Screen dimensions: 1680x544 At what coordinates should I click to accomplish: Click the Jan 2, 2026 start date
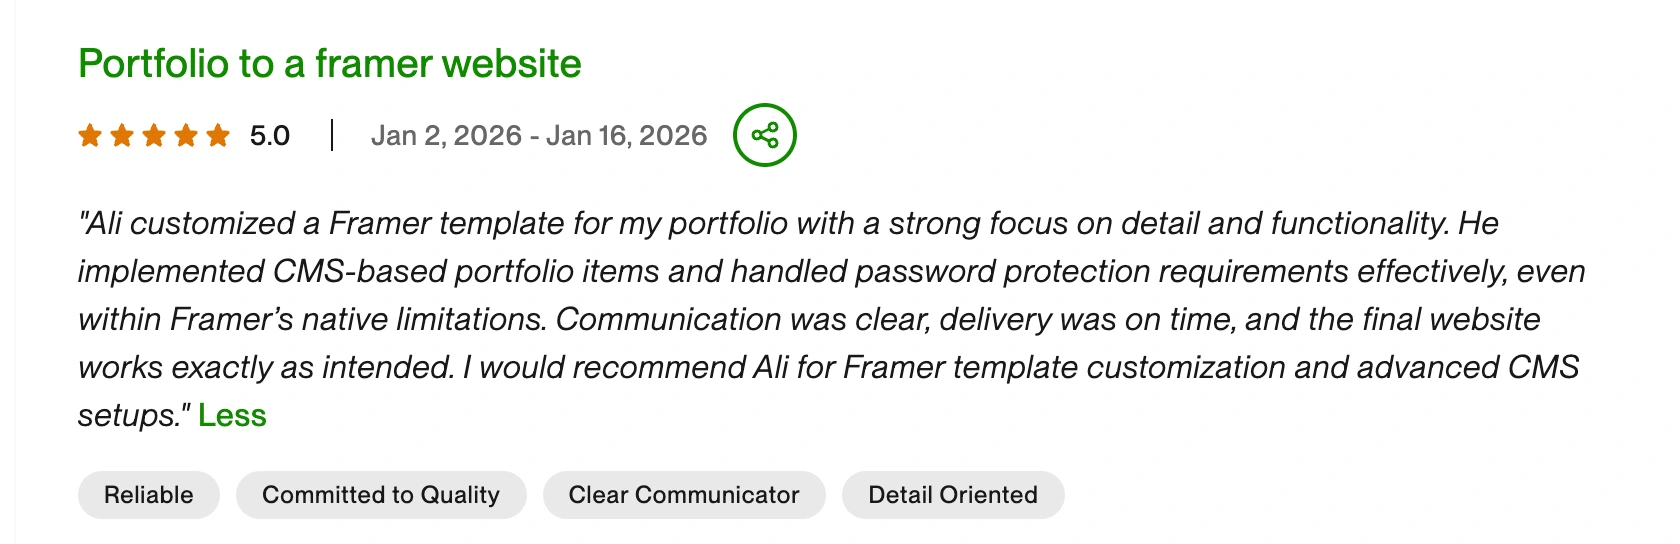(x=446, y=135)
